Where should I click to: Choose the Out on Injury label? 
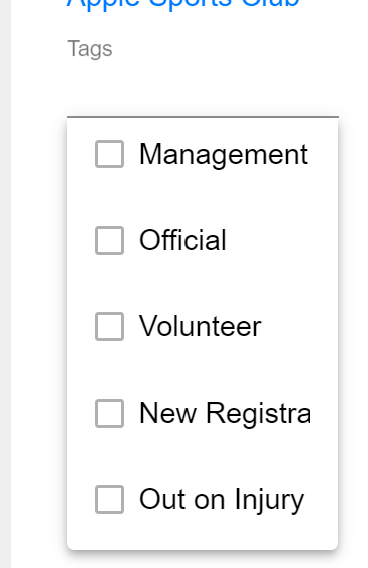[221, 500]
